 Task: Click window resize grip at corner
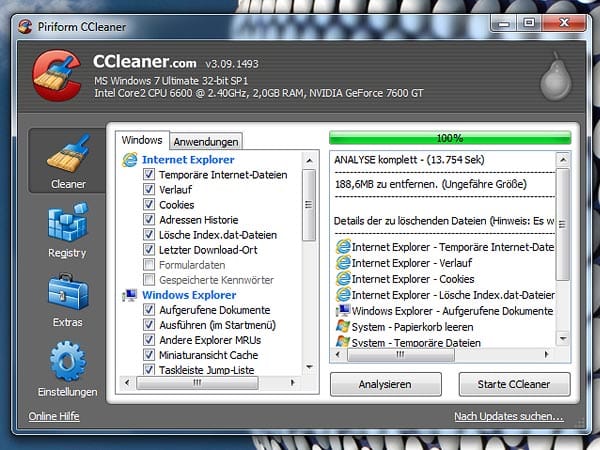point(581,422)
